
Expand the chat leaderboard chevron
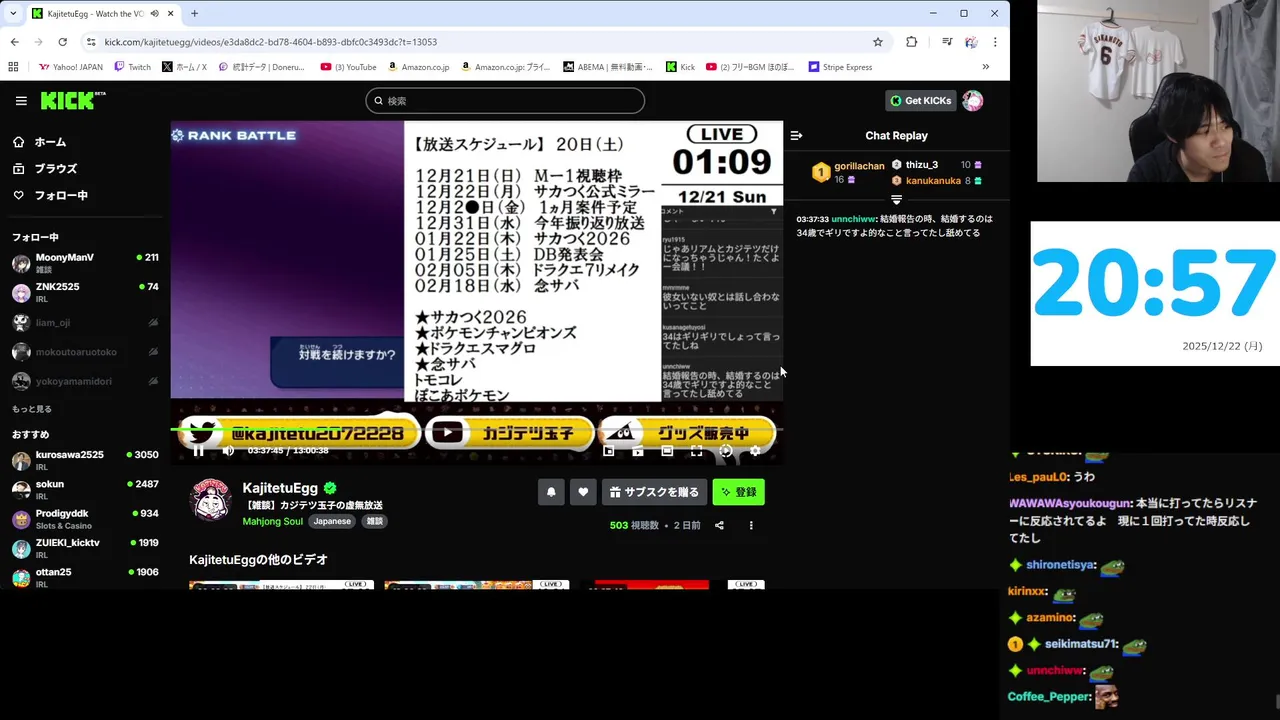pyautogui.click(x=896, y=200)
